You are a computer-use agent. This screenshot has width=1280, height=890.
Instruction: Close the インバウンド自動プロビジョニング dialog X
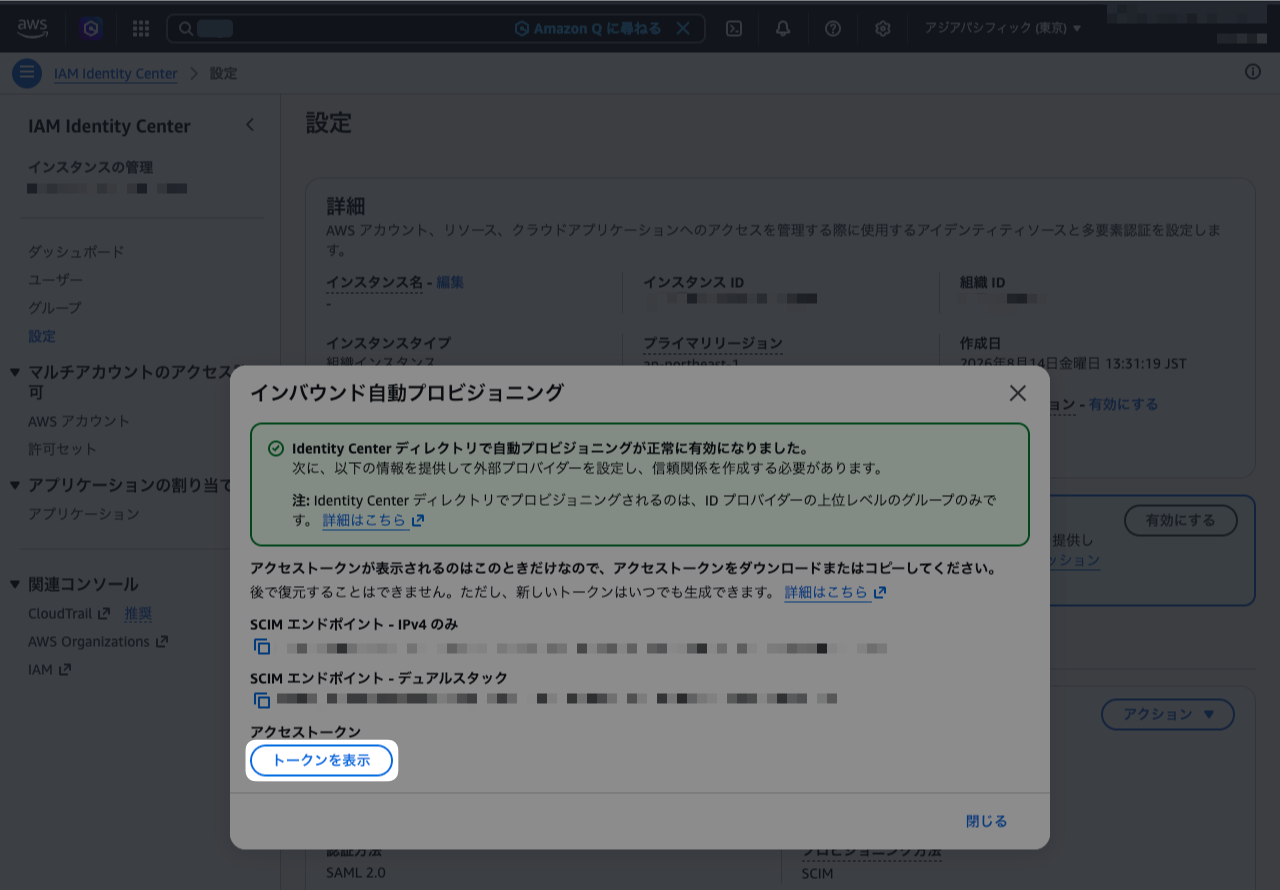coord(1018,393)
